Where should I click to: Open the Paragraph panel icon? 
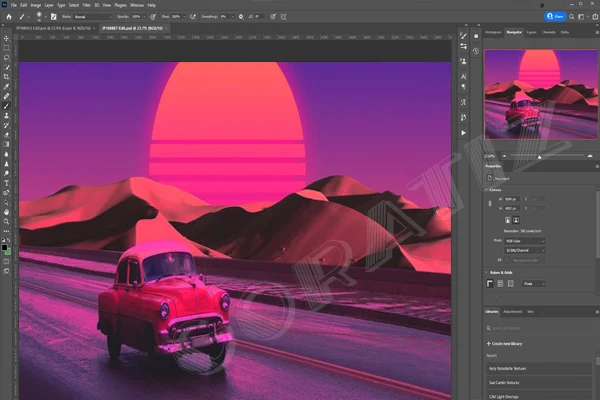[x=463, y=87]
